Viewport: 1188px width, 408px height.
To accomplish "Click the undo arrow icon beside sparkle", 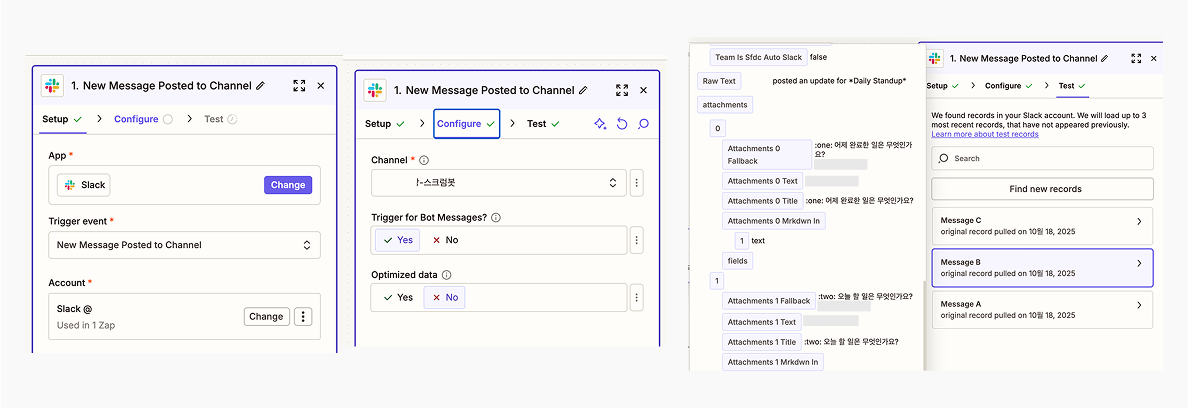I will click(621, 124).
